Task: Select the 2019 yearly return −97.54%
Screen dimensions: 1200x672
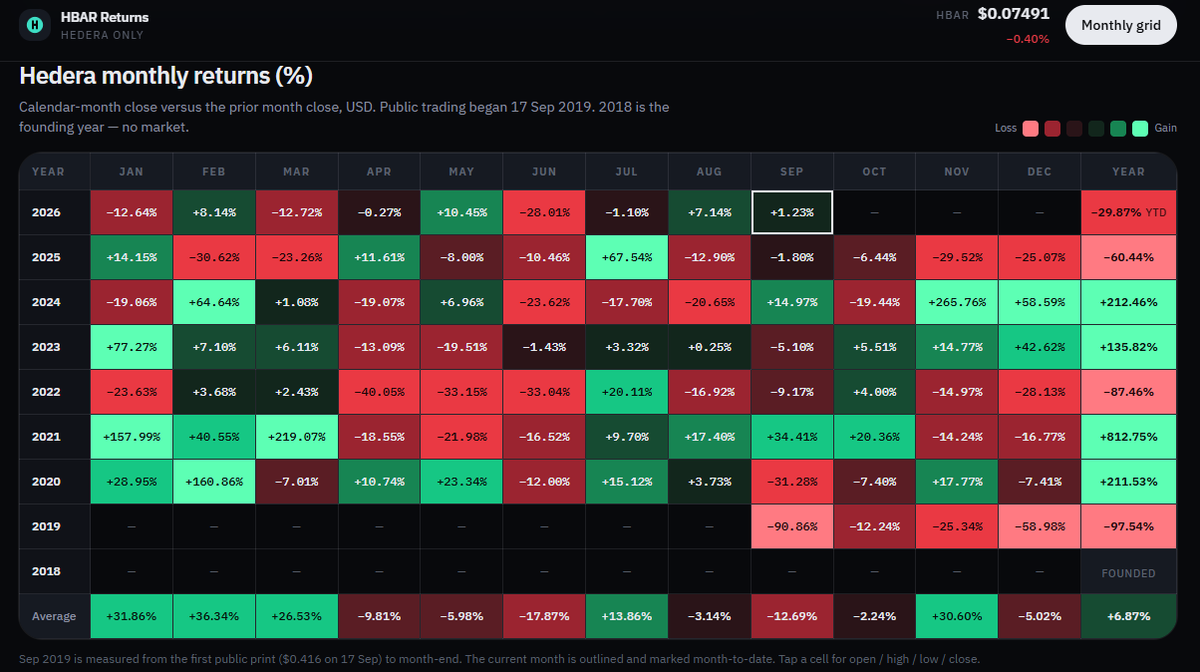Action: (x=1129, y=527)
